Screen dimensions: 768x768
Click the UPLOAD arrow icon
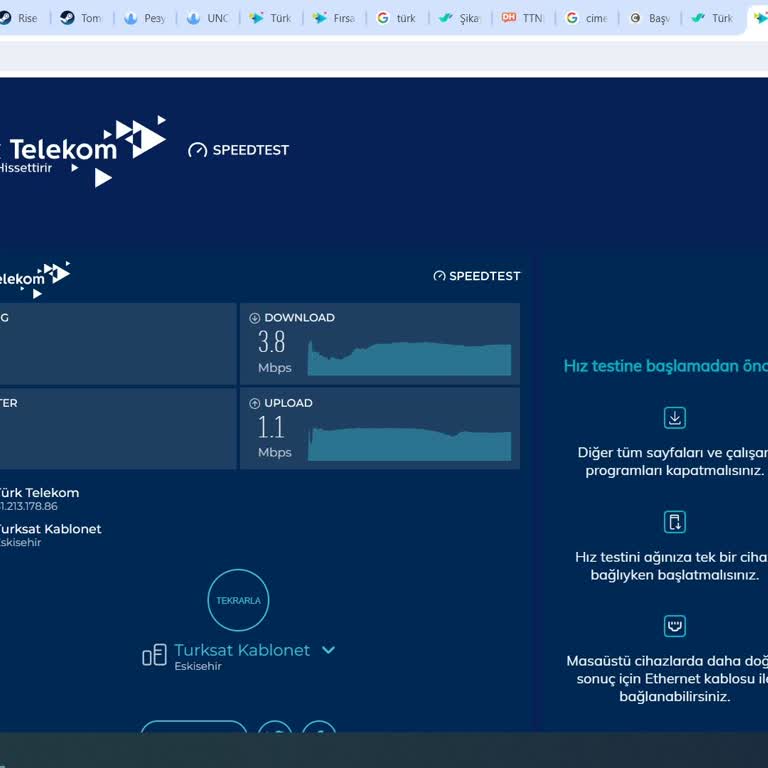254,403
